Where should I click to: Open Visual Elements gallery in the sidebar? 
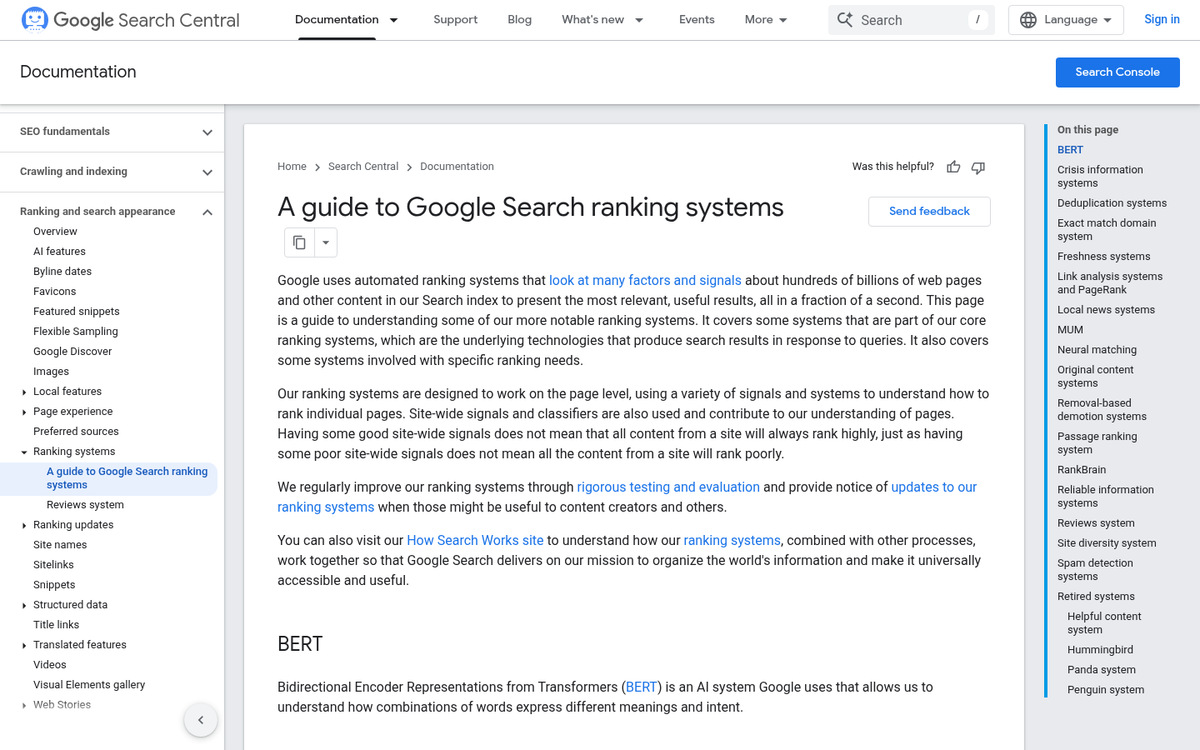click(x=89, y=685)
